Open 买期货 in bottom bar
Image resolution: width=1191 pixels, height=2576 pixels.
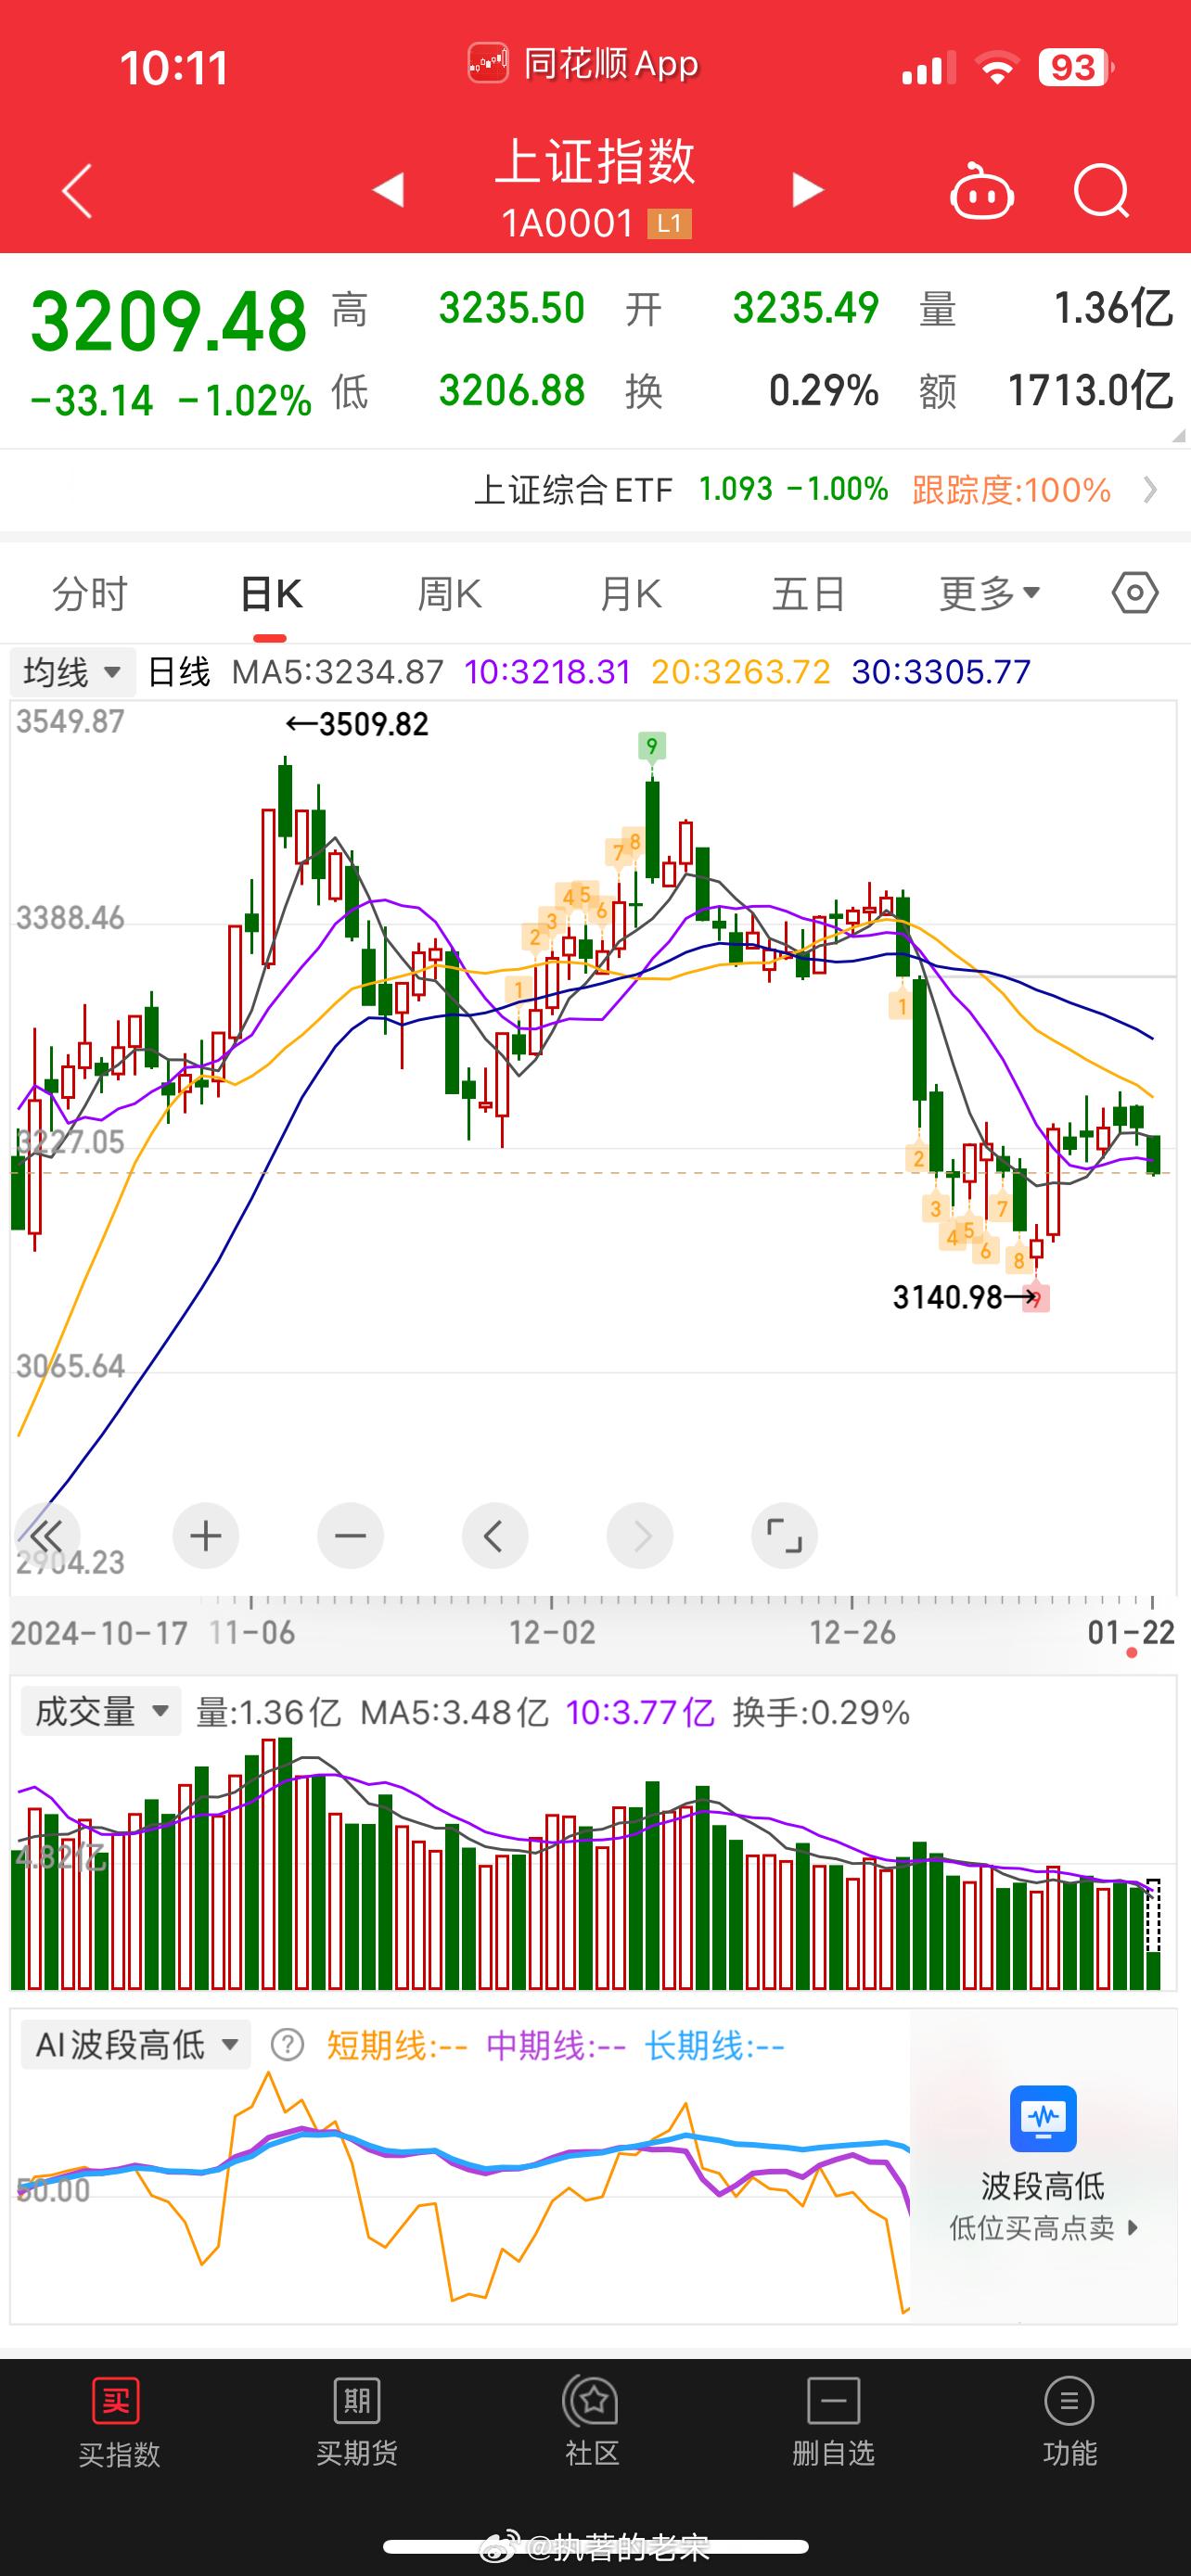point(357,2424)
